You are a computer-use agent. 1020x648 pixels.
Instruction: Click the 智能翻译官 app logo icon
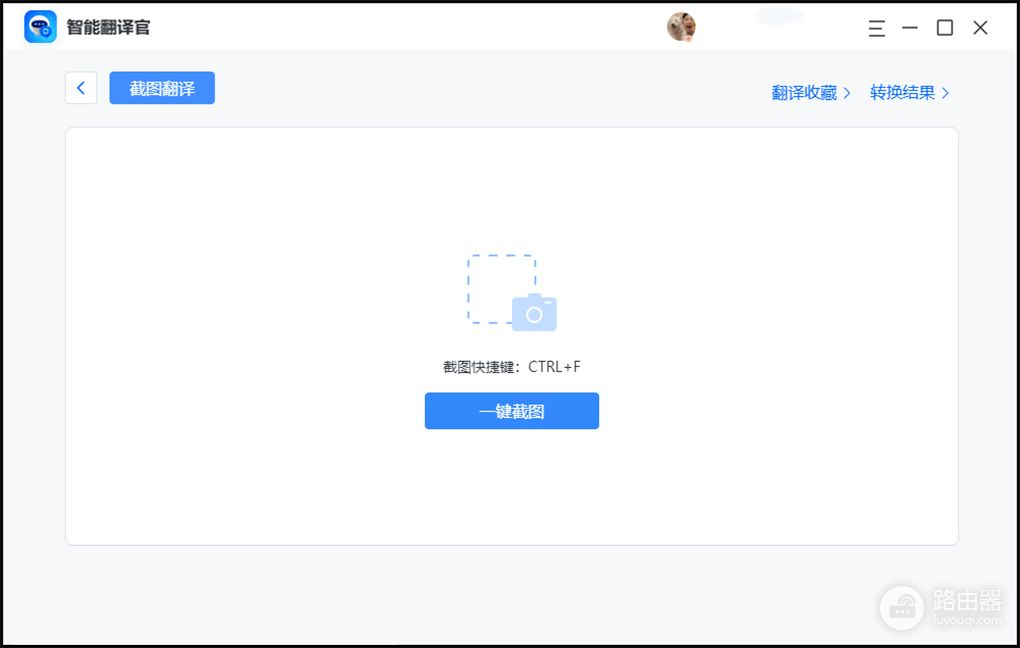[40, 27]
